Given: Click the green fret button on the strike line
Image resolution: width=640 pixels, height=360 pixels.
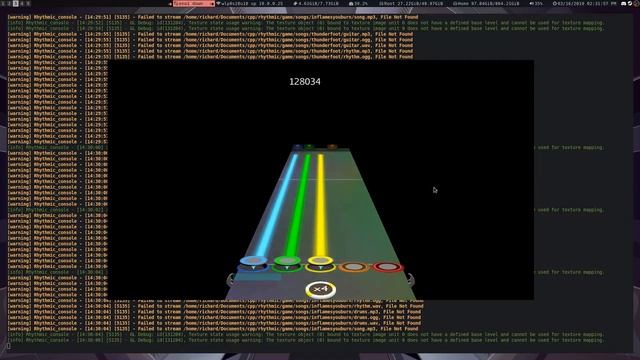Looking at the screenshot, I should (287, 264).
